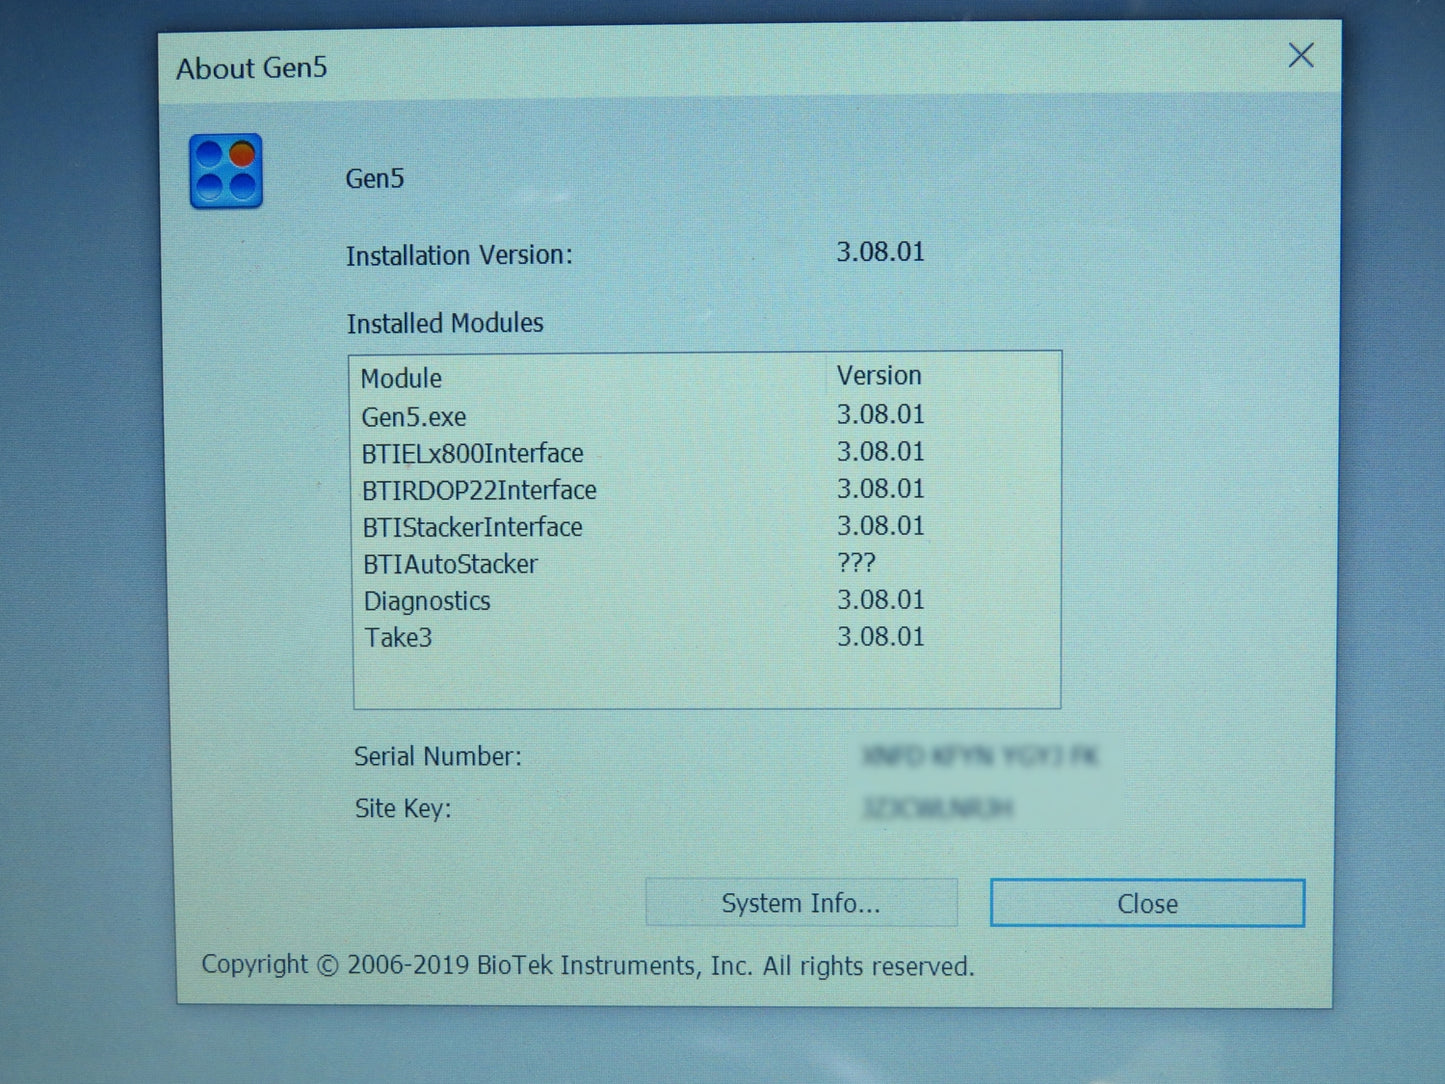Click the Gen5 product name text
This screenshot has width=1445, height=1084.
point(375,179)
